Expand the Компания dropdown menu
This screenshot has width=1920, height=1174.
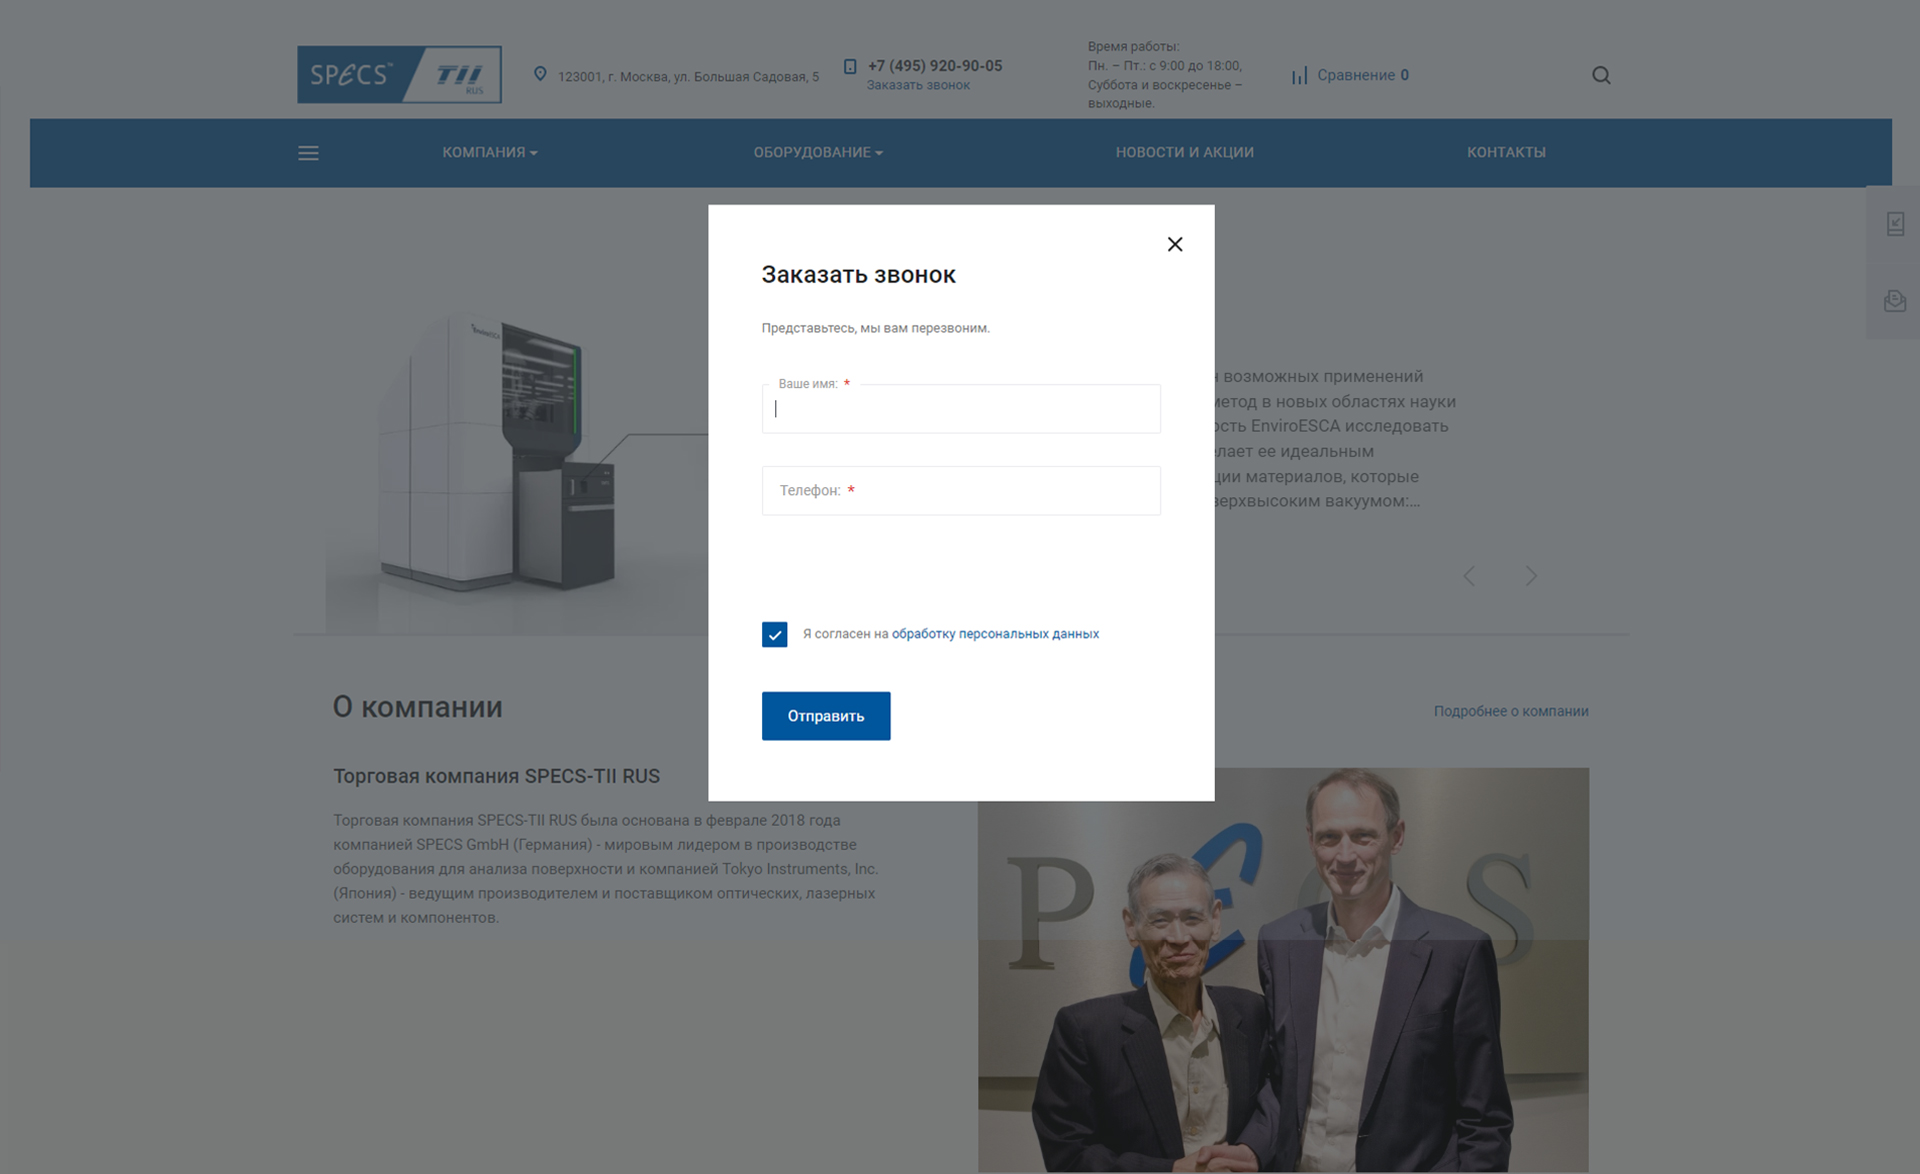(490, 152)
